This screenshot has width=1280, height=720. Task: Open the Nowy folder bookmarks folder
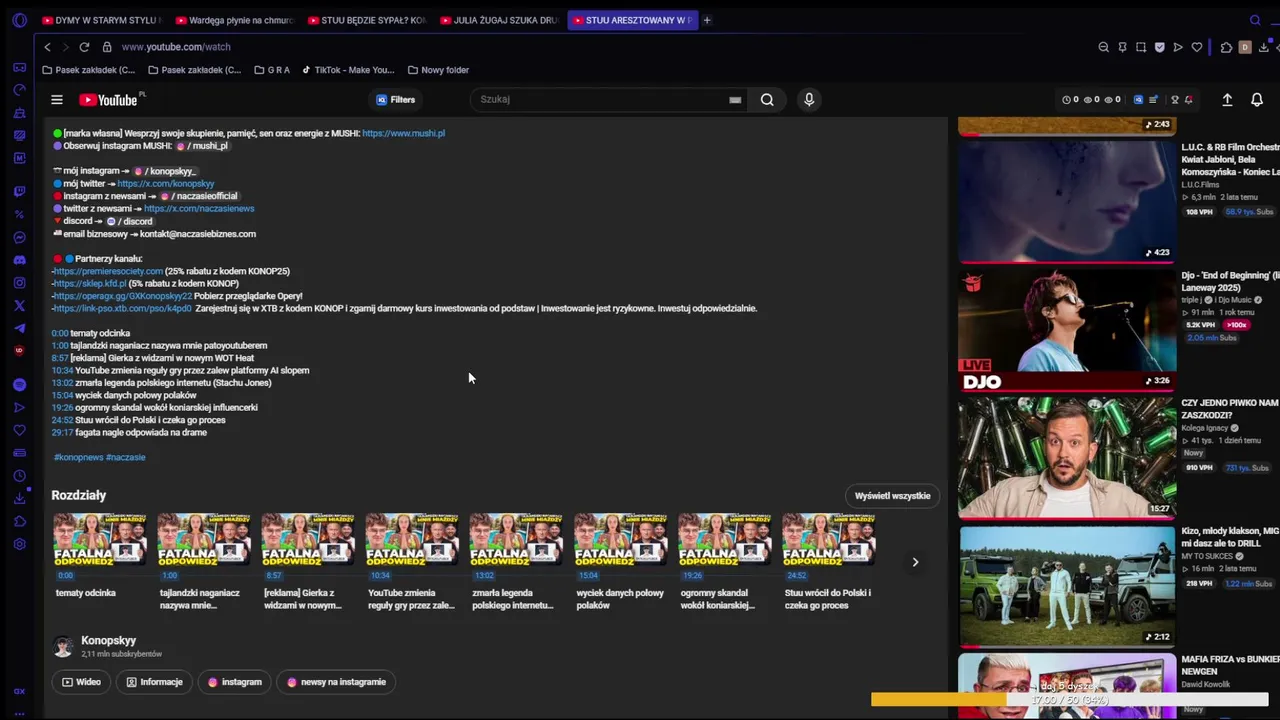[x=438, y=70]
